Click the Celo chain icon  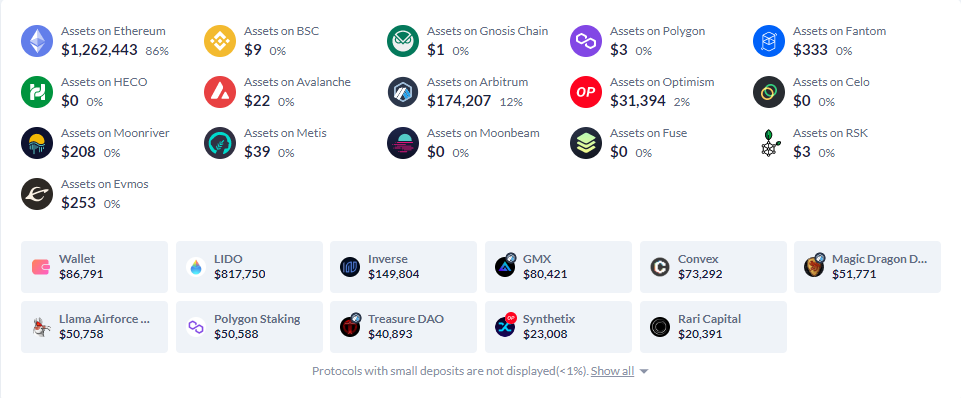pos(769,92)
